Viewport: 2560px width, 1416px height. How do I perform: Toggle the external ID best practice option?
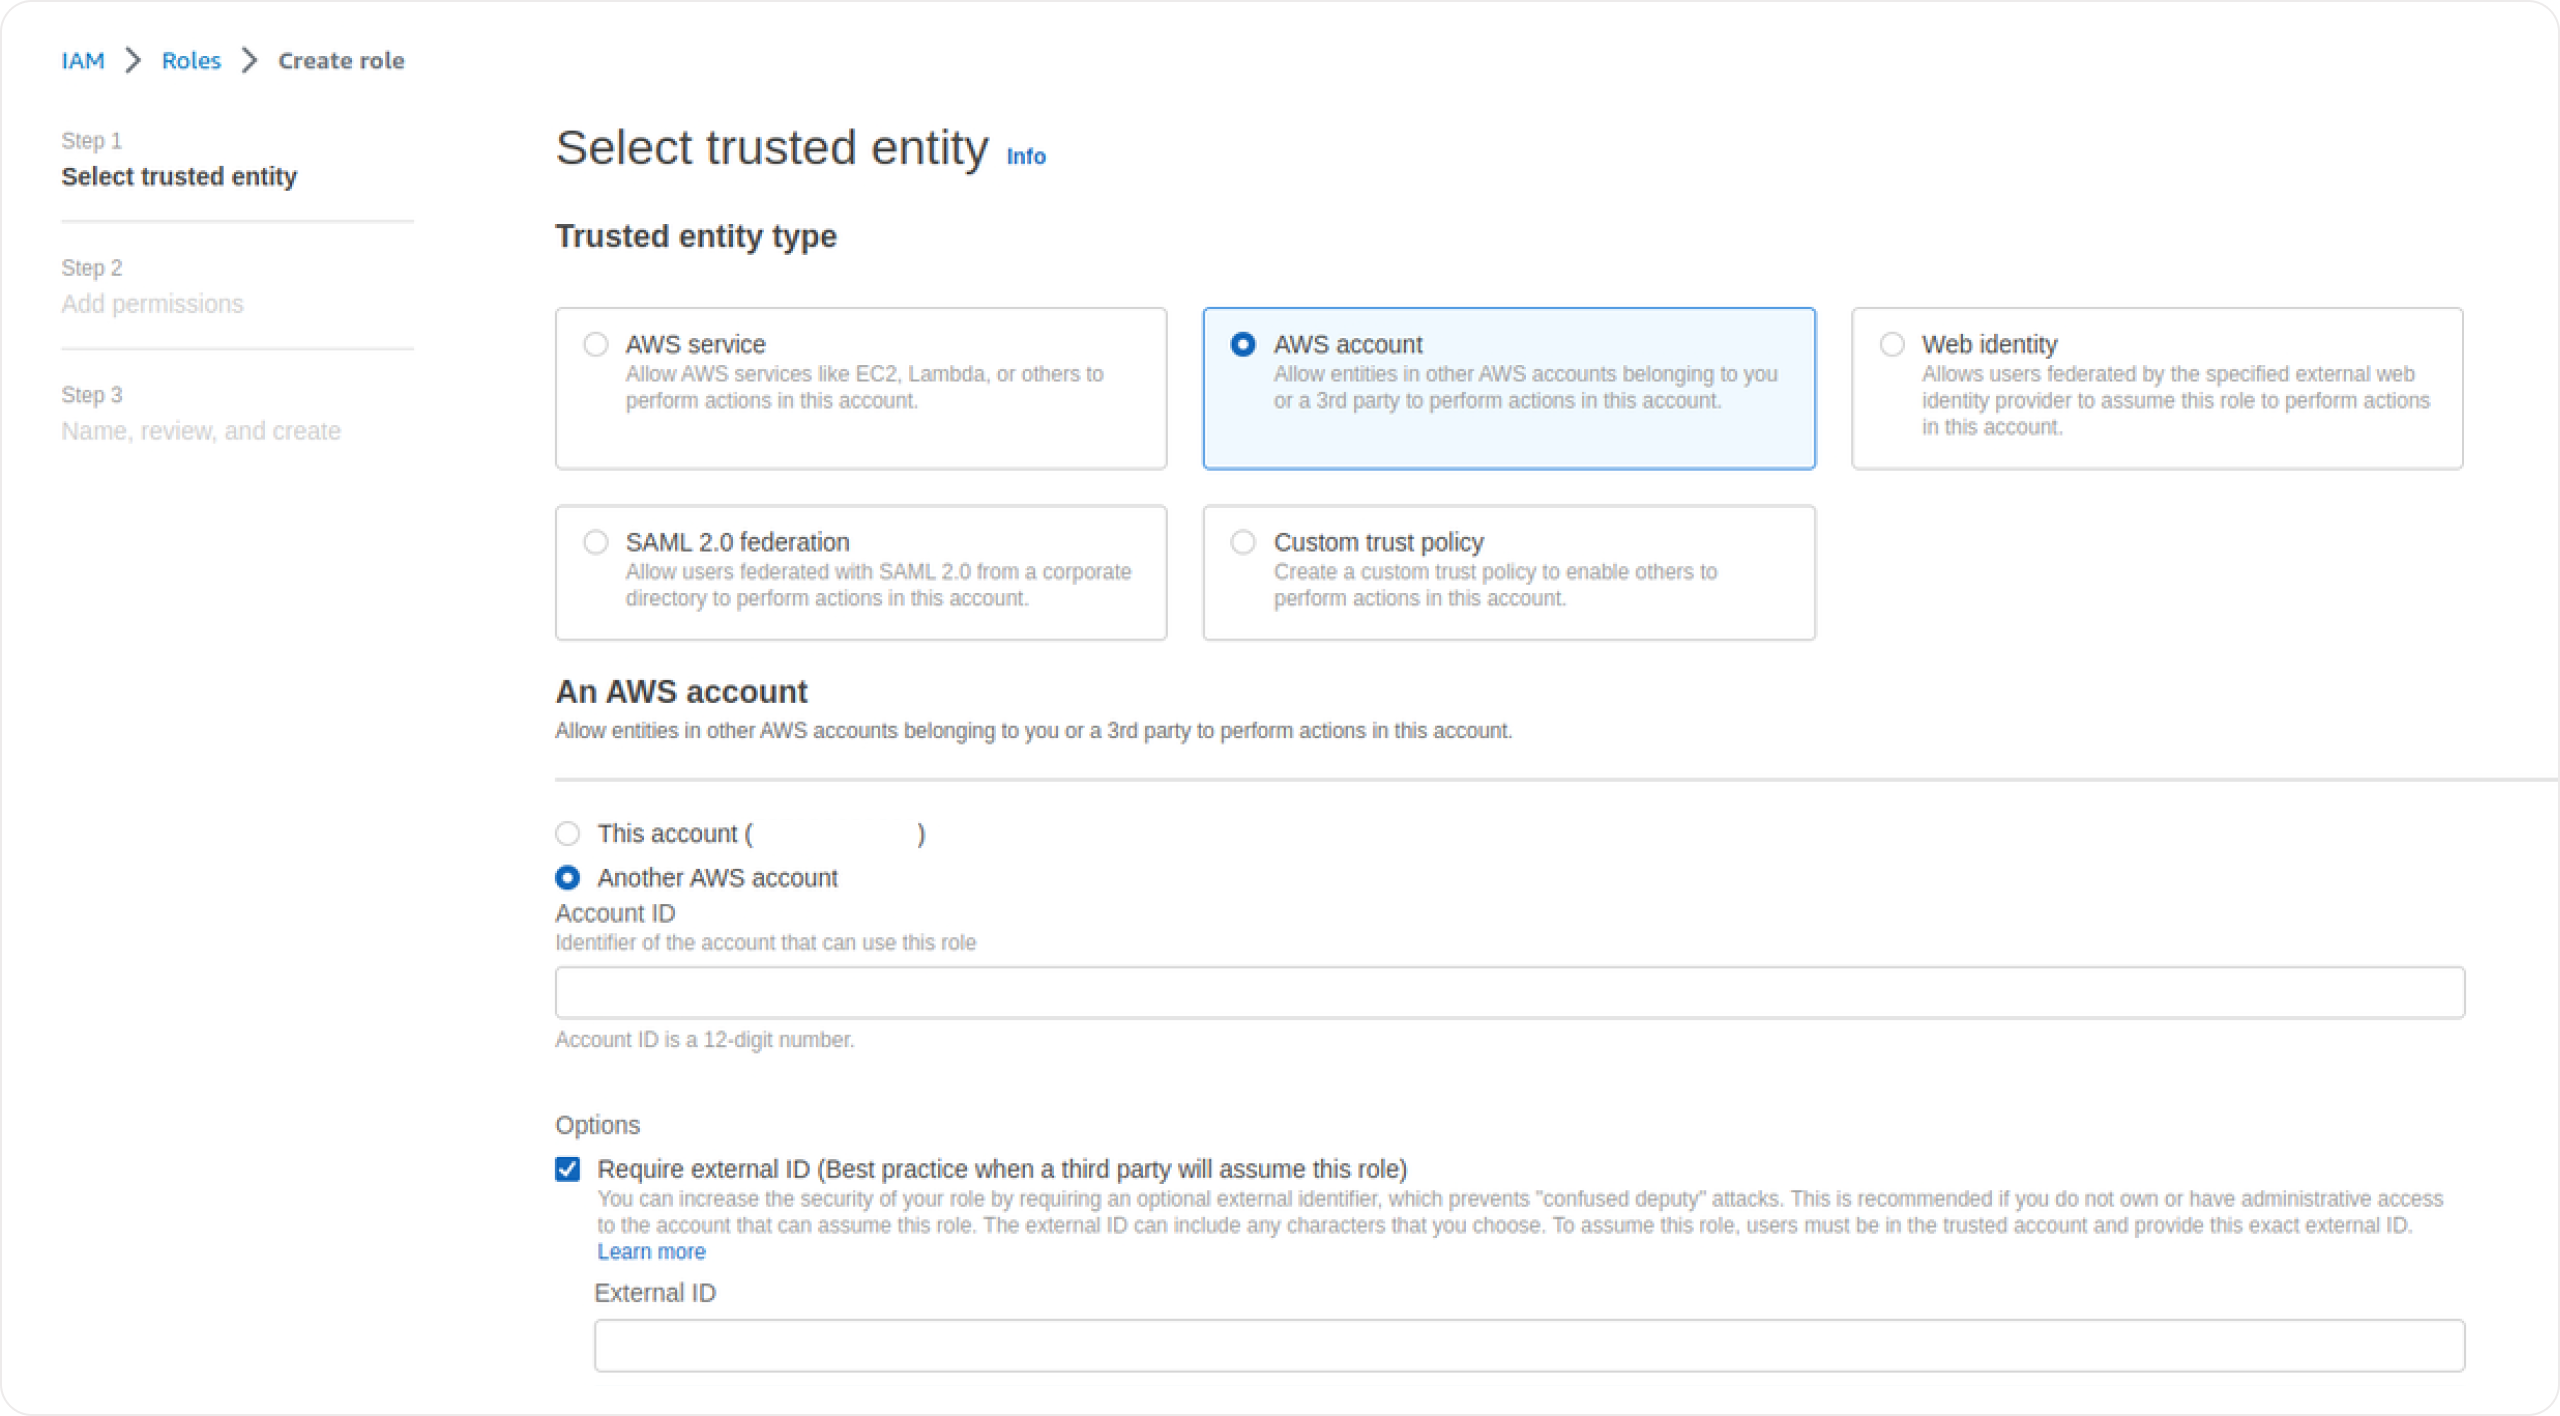(x=568, y=1168)
